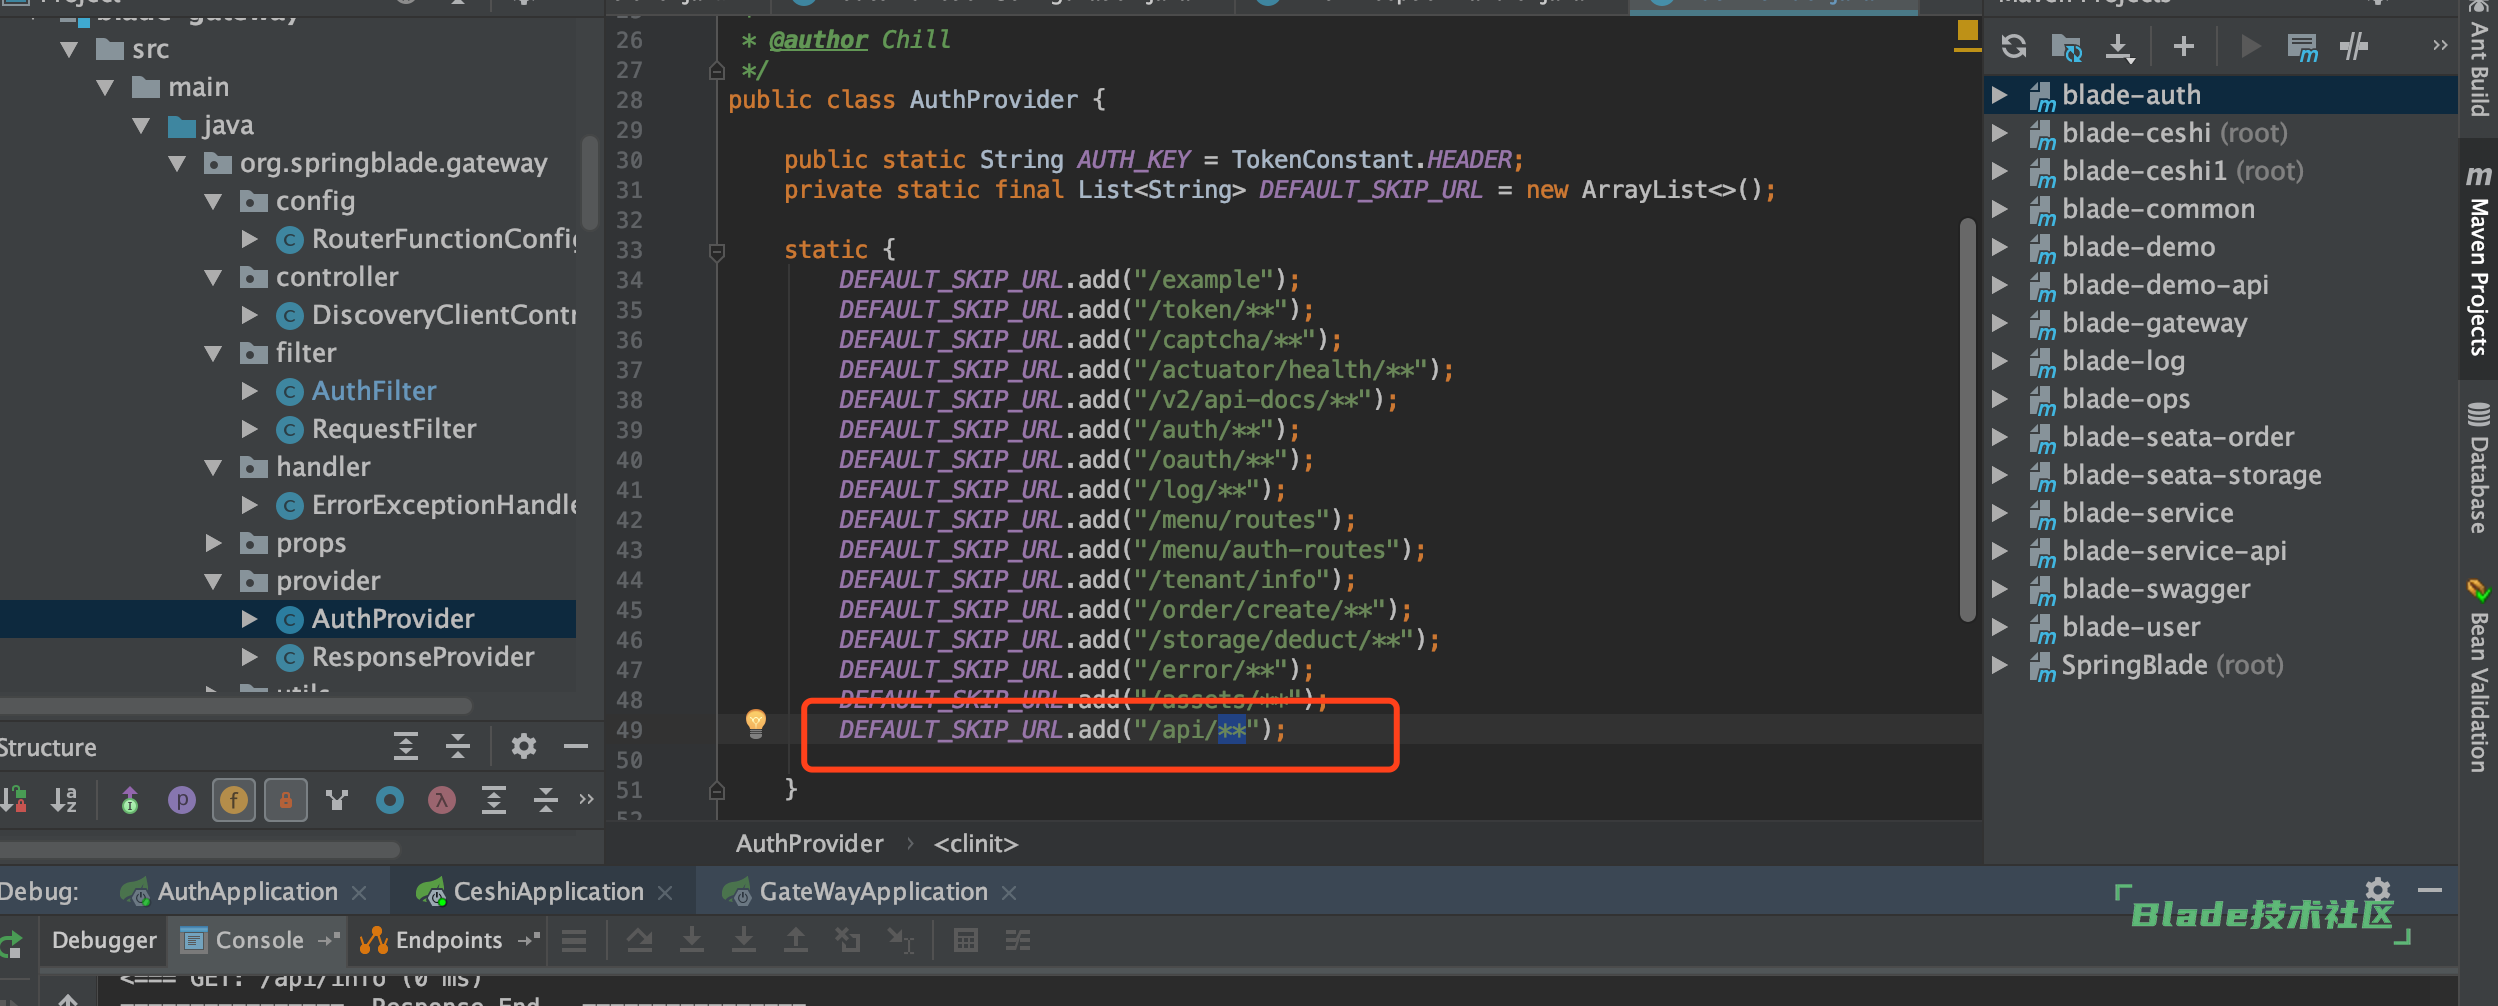Collapse the src folder
2498x1006 pixels.
coord(69,49)
